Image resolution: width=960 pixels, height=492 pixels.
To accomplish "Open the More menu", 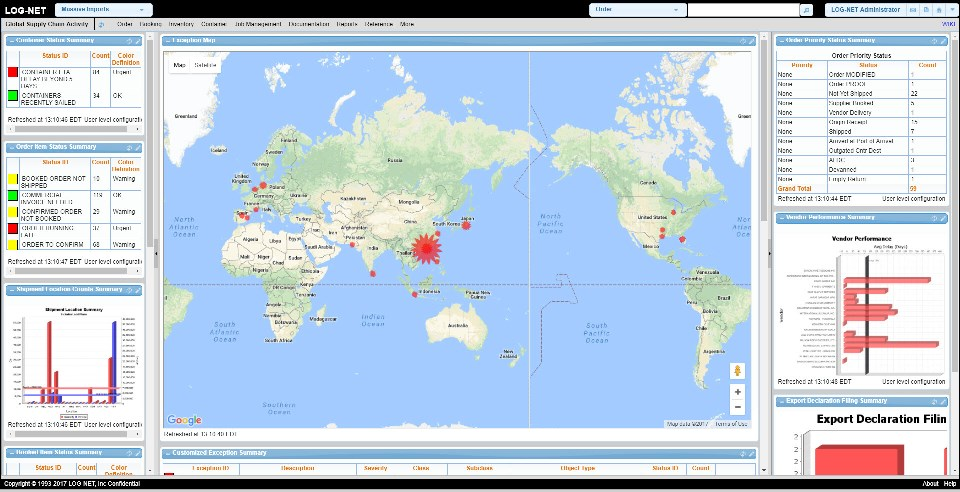I will pos(407,24).
